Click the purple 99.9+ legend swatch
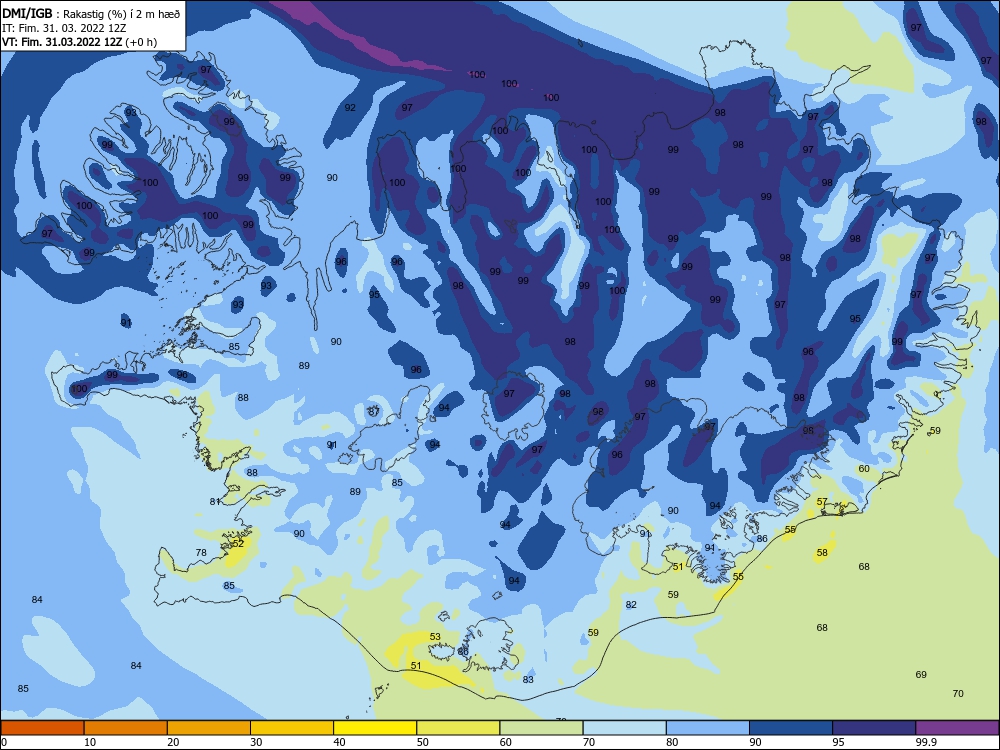1000x750 pixels. coord(957,728)
